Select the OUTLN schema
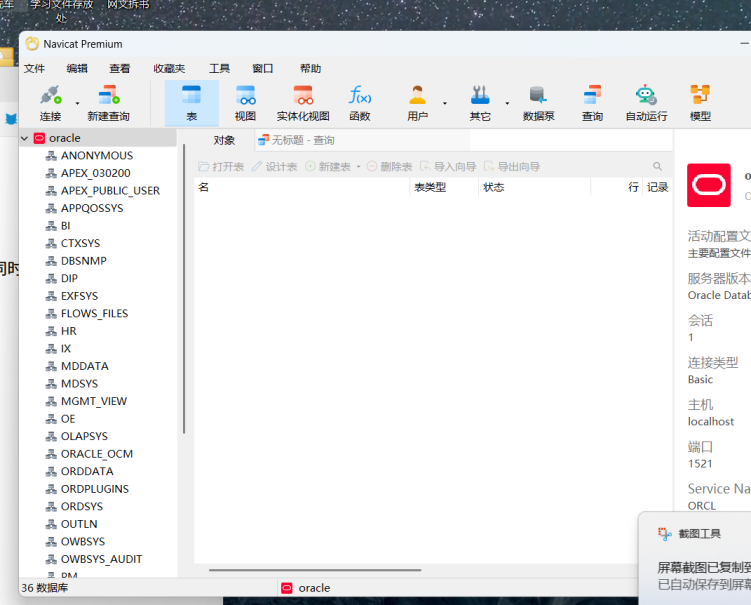The image size is (751, 605). click(79, 525)
